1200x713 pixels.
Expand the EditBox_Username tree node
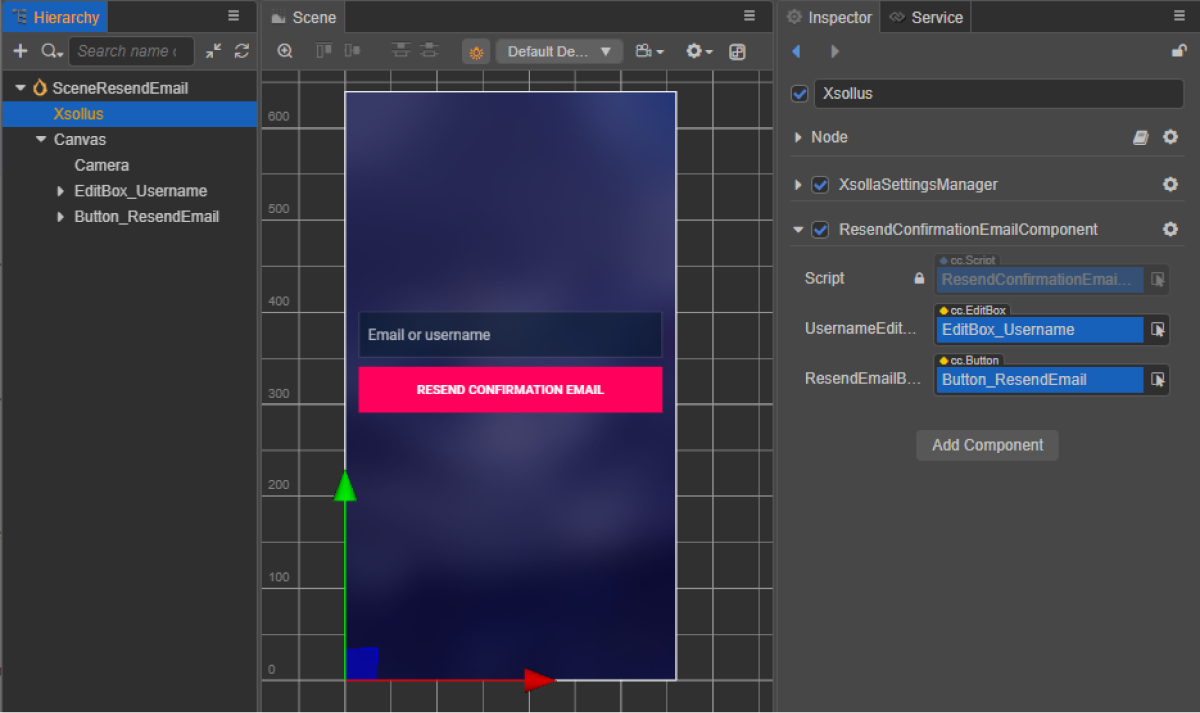point(61,191)
